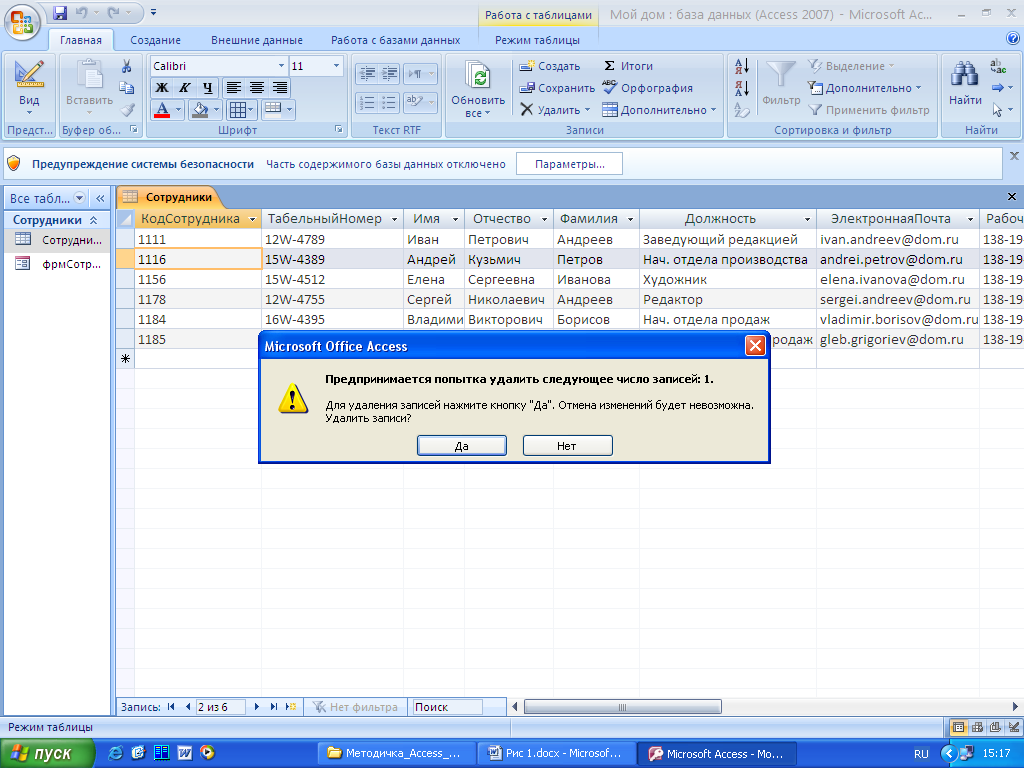Image resolution: width=1024 pixels, height=768 pixels.
Task: Click the record Поиск search box
Action: (x=448, y=707)
